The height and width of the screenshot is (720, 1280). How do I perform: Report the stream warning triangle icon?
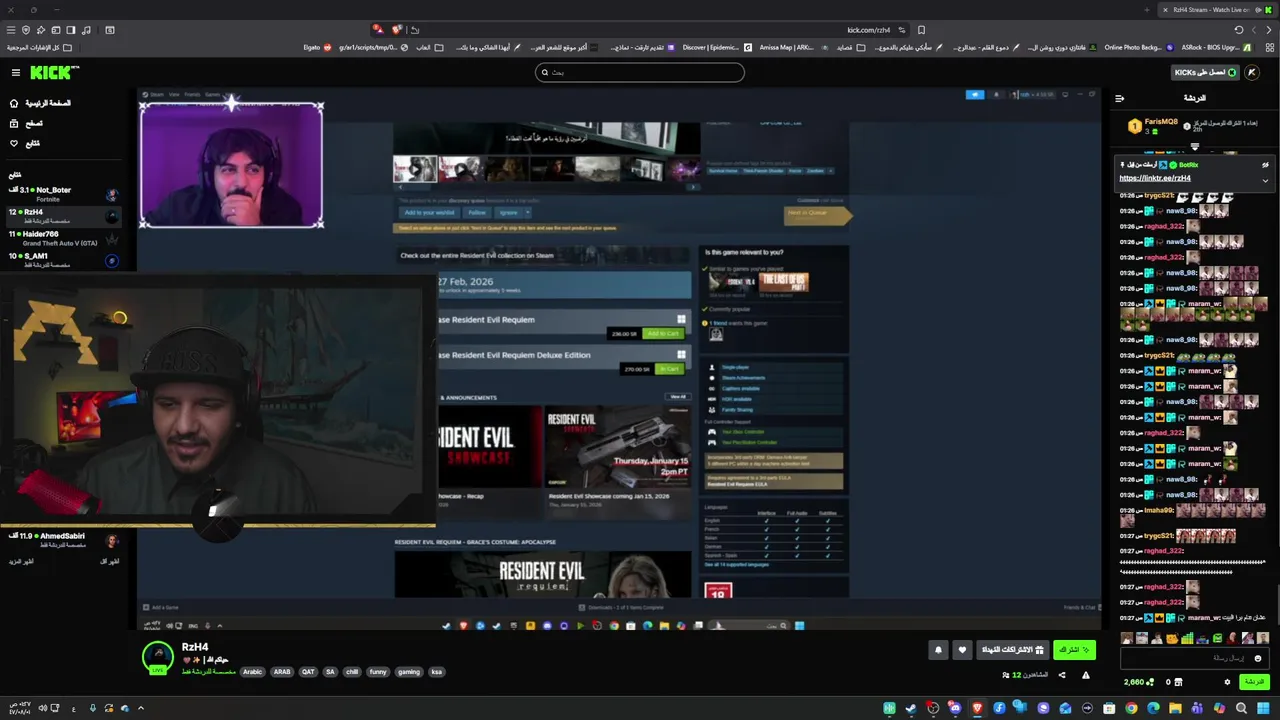(x=1086, y=675)
